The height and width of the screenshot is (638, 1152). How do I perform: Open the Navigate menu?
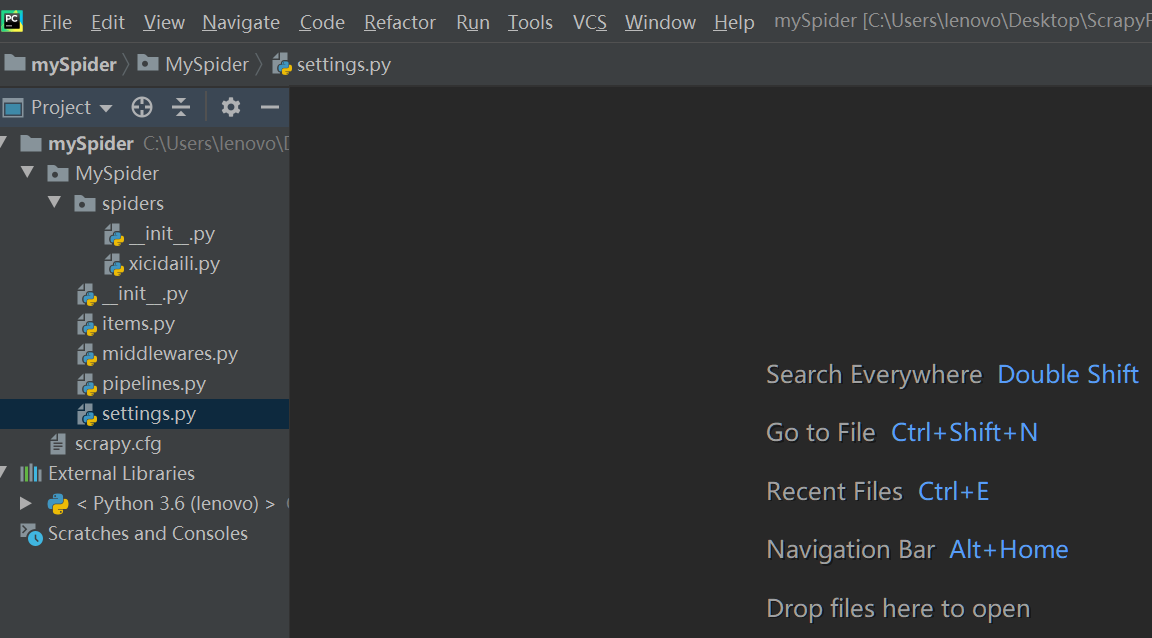(x=241, y=23)
